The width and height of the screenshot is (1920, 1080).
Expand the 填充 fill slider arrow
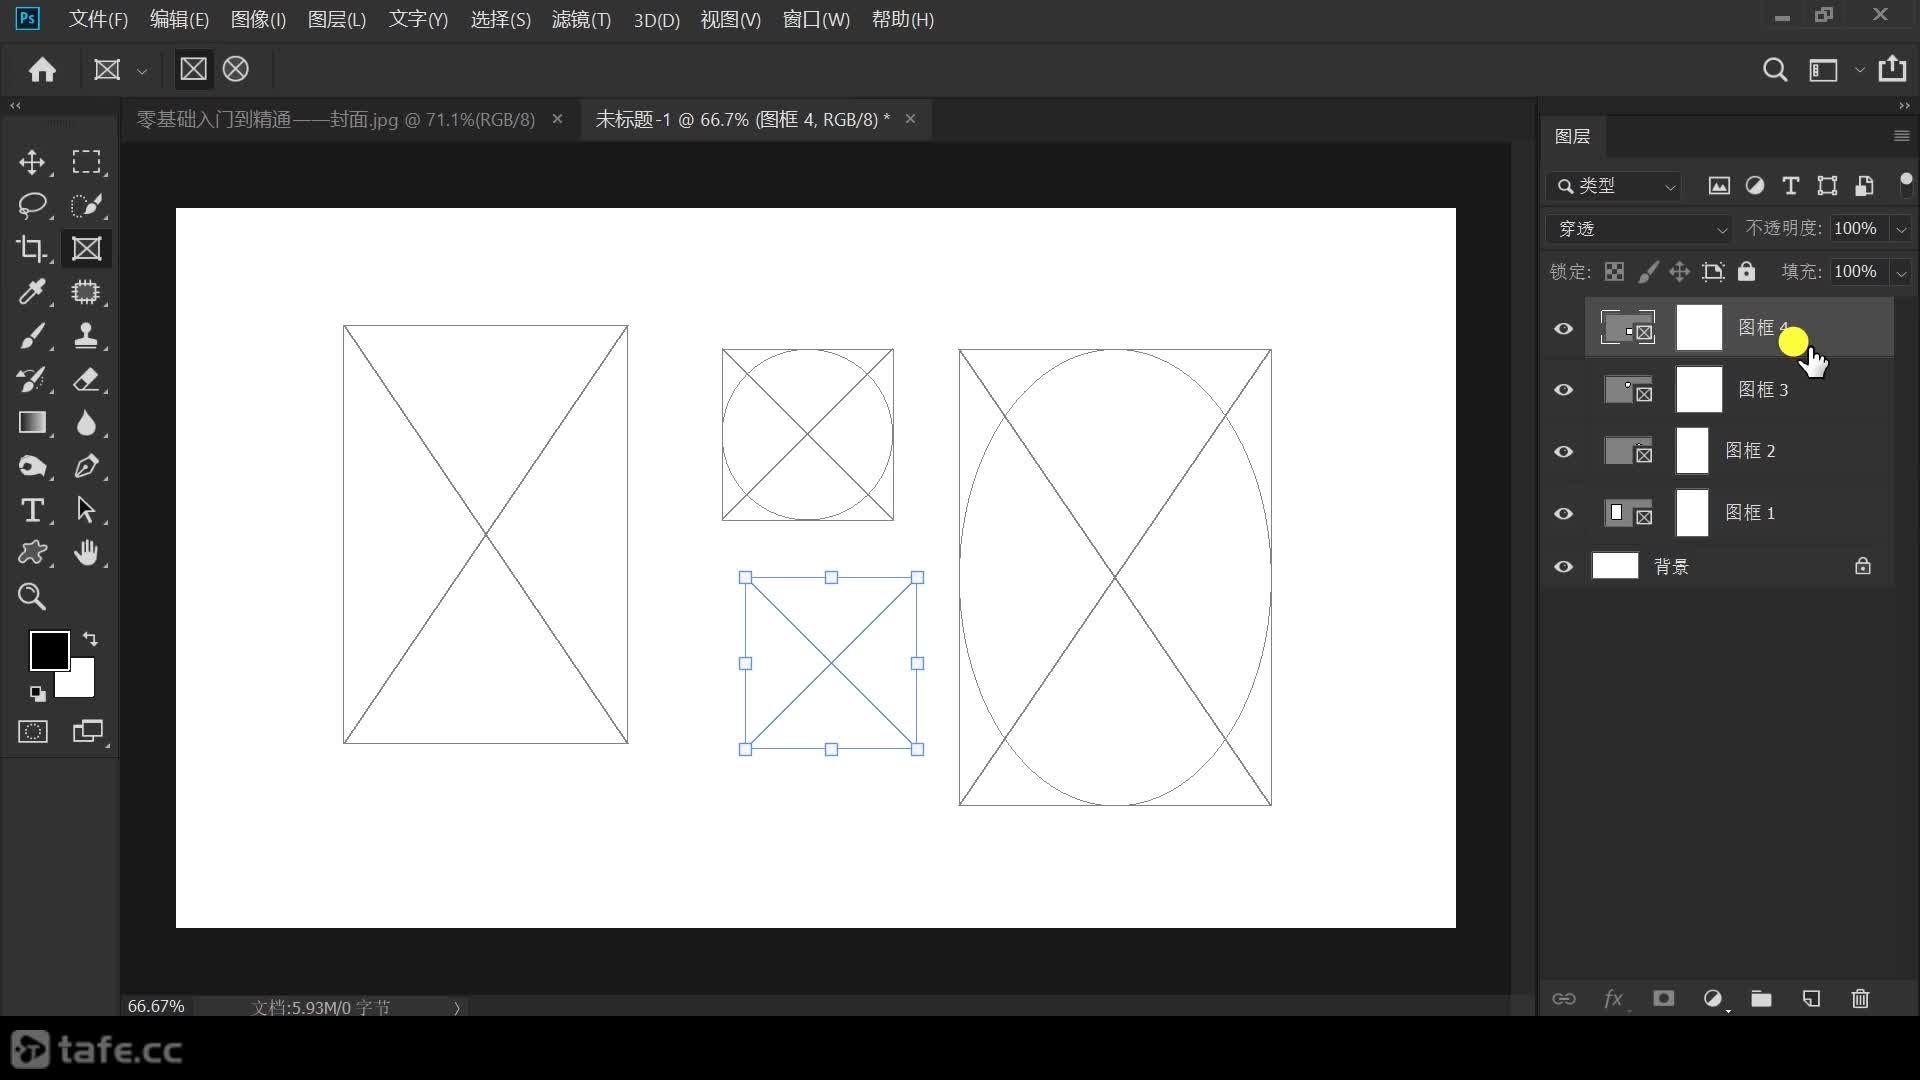click(1901, 272)
